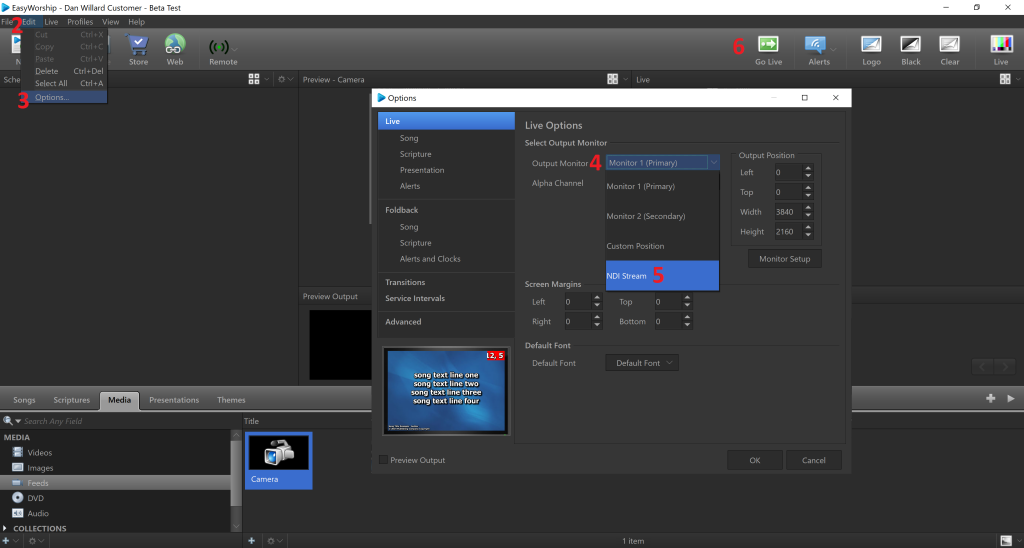This screenshot has width=1024, height=548.
Task: Increase the Width stepper value
Action: pyautogui.click(x=808, y=208)
